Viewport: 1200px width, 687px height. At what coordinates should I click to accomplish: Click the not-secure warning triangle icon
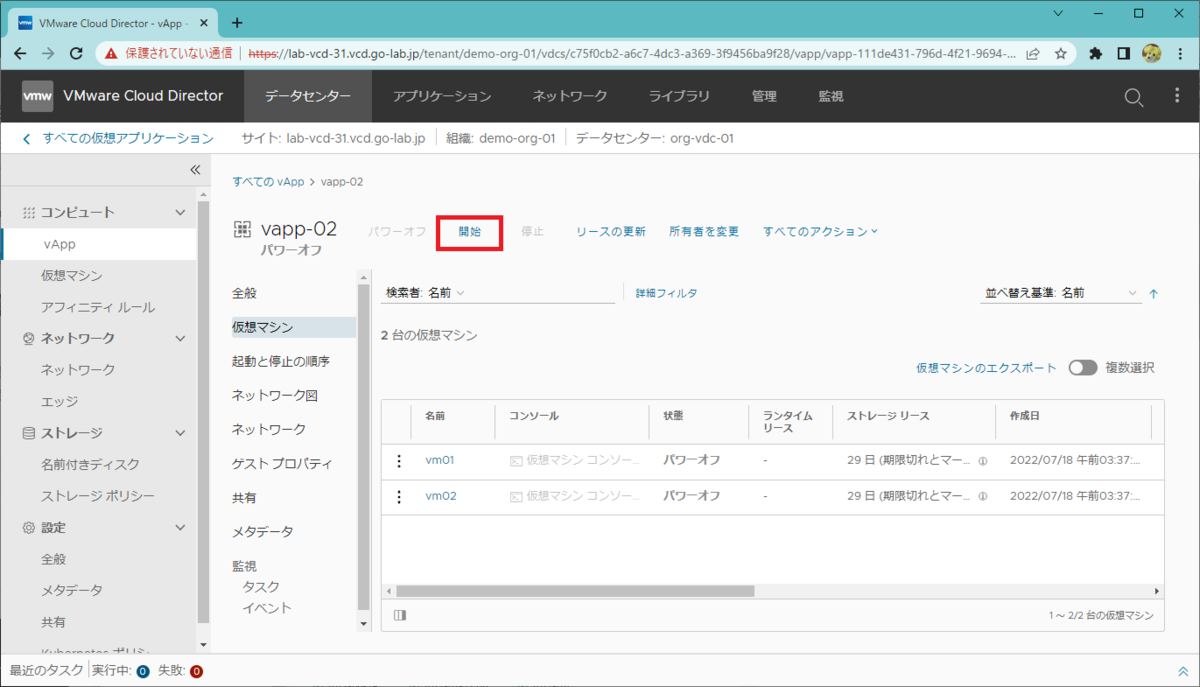coord(110,53)
